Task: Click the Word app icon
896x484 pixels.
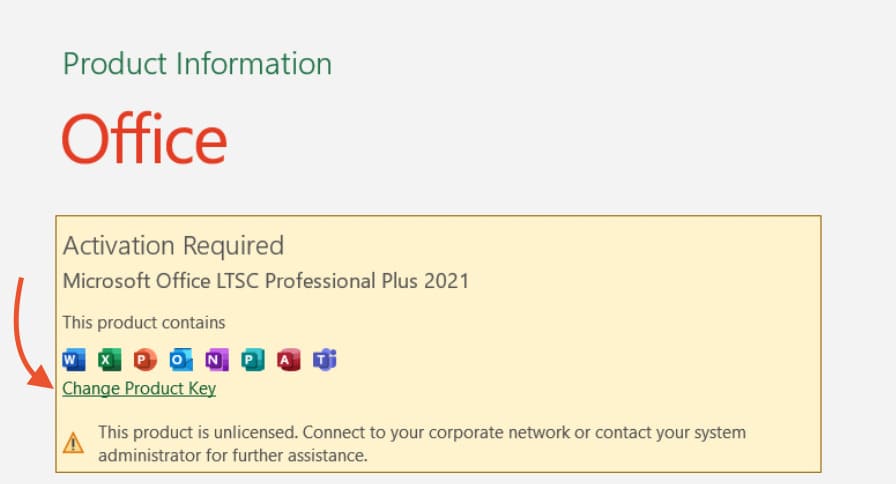Action: click(x=73, y=360)
